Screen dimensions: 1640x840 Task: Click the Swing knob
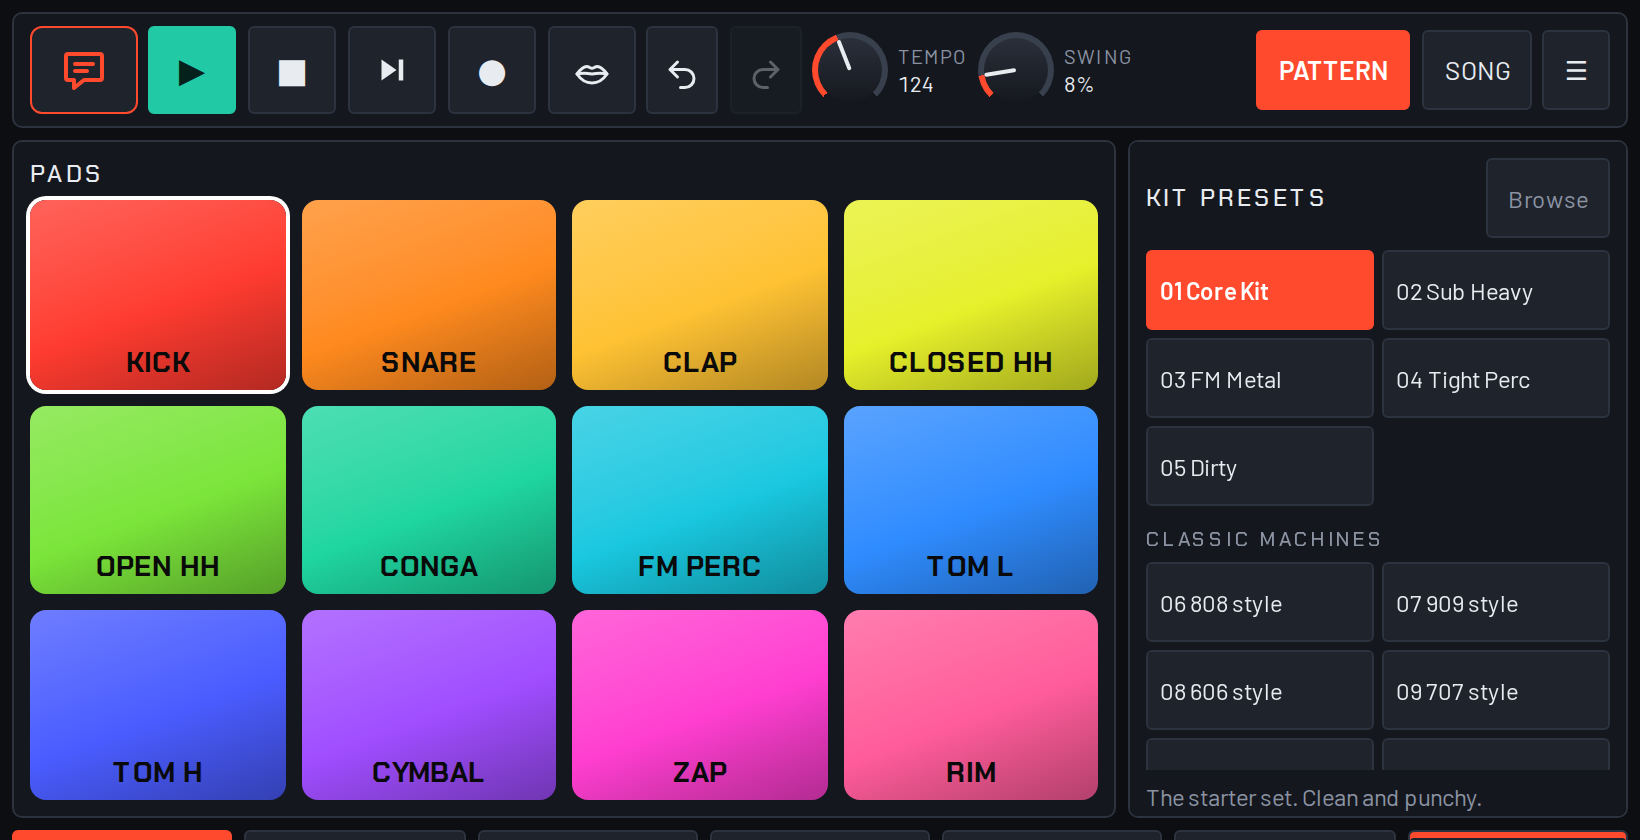coord(1016,68)
